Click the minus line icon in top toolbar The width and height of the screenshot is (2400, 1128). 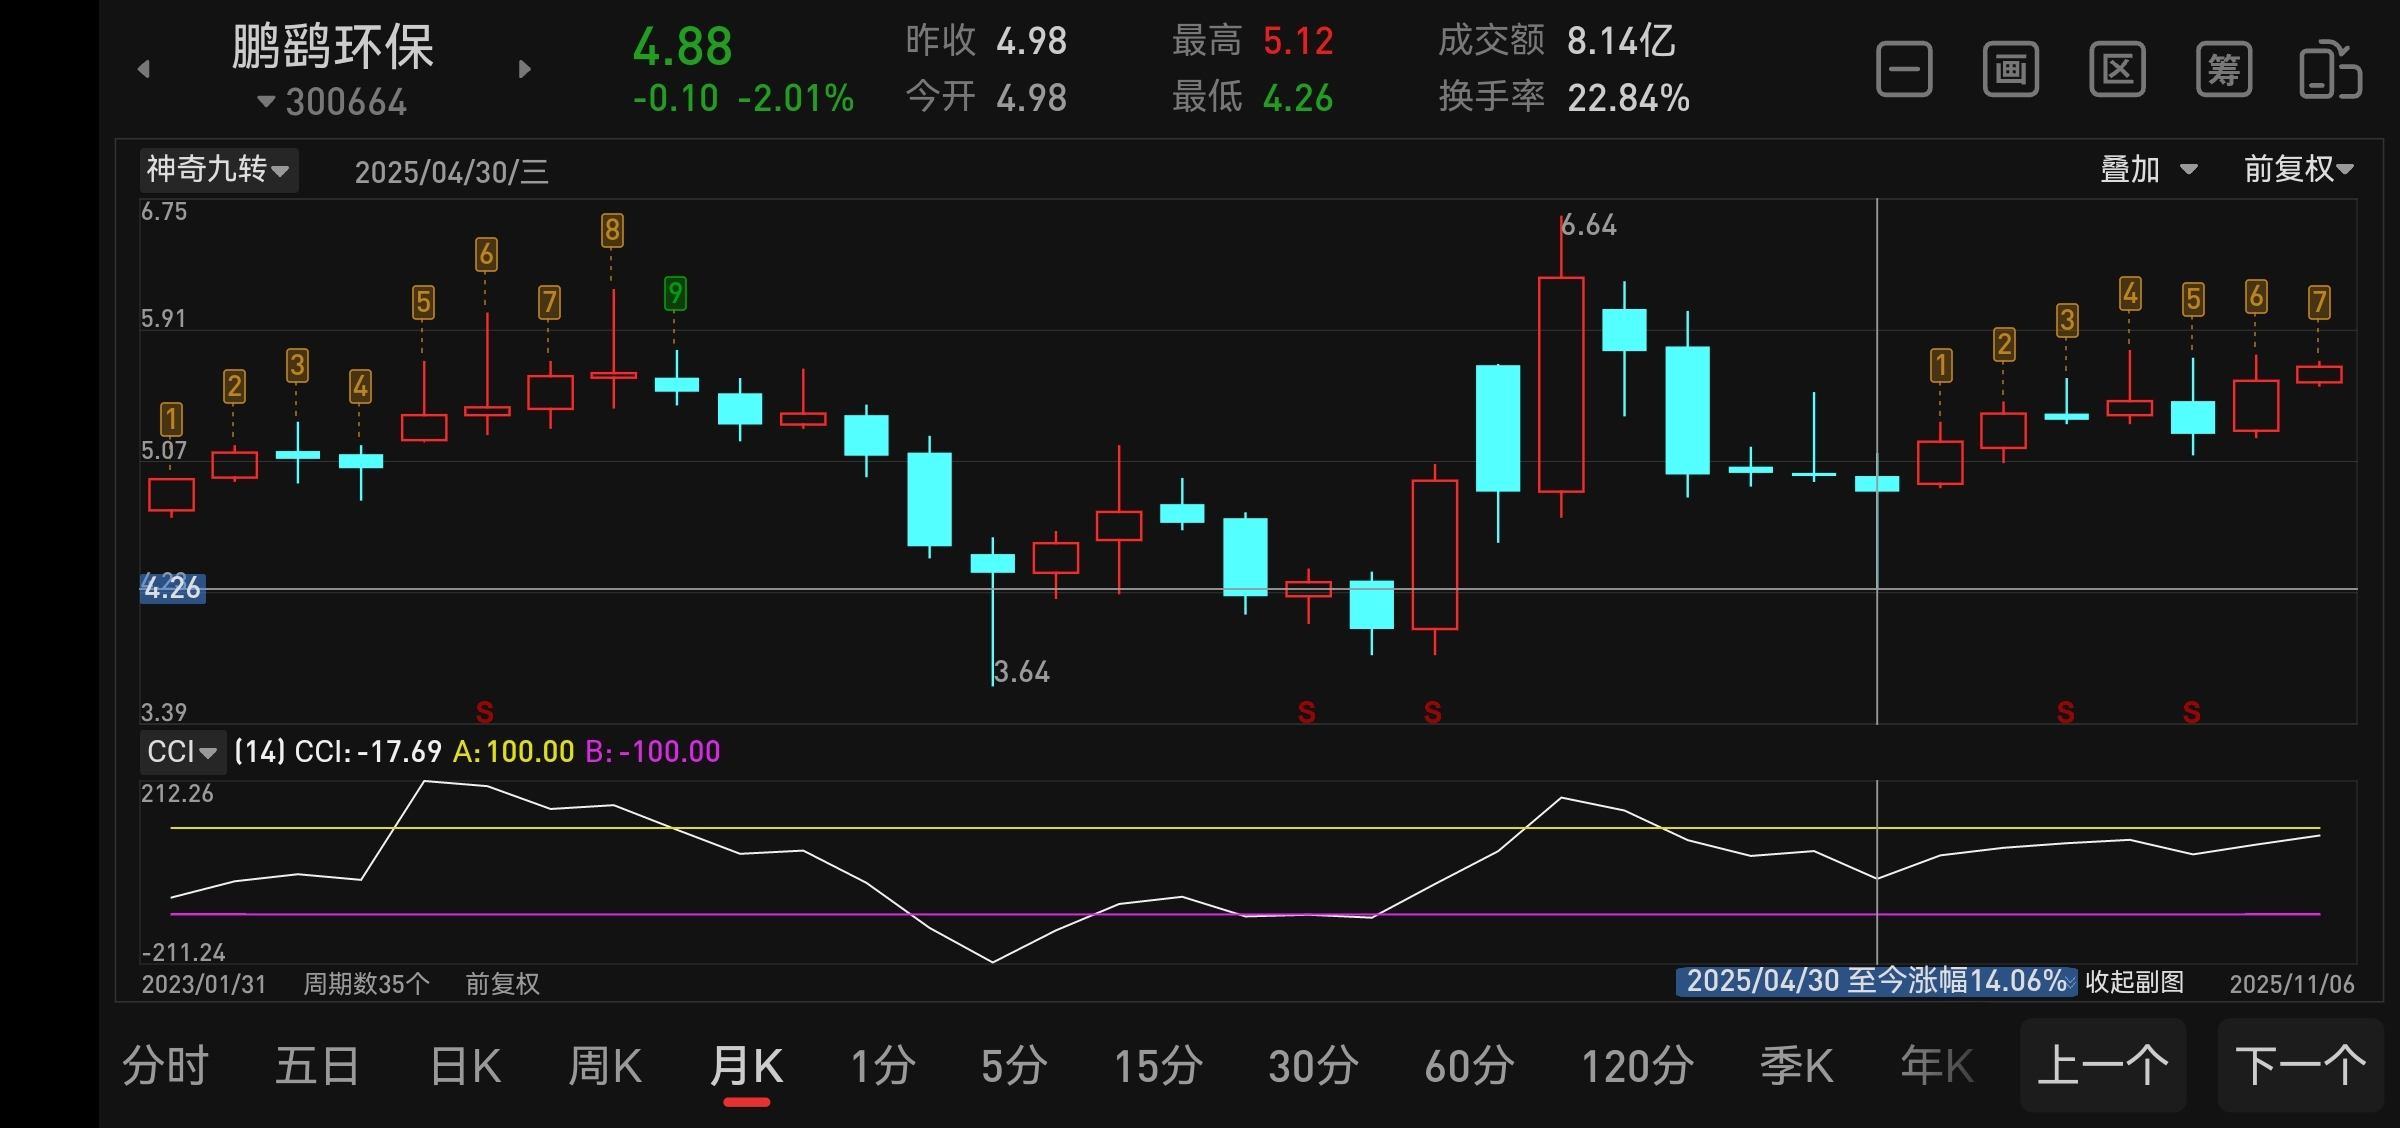pyautogui.click(x=1903, y=70)
